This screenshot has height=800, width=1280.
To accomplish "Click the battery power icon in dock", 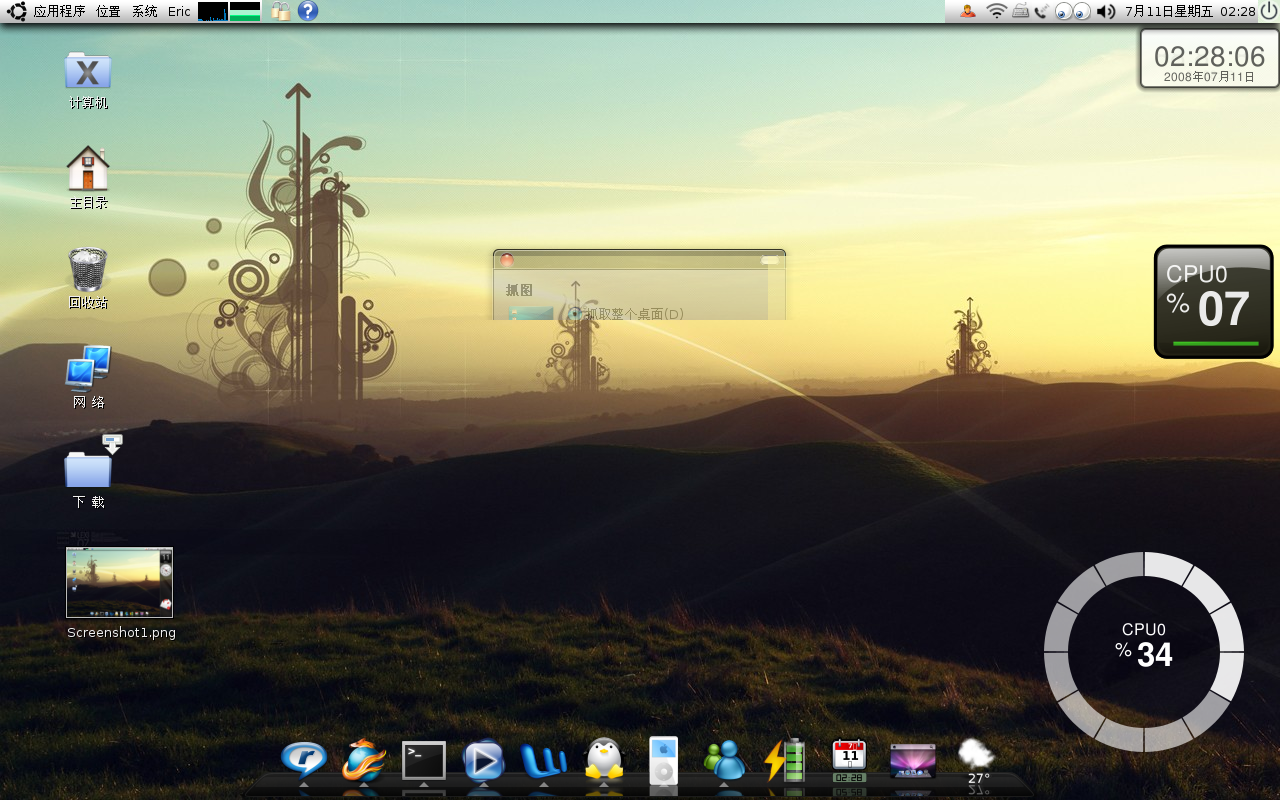I will pos(784,760).
